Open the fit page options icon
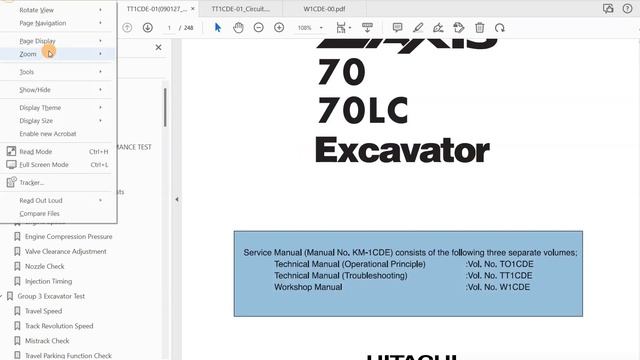 pos(343,28)
